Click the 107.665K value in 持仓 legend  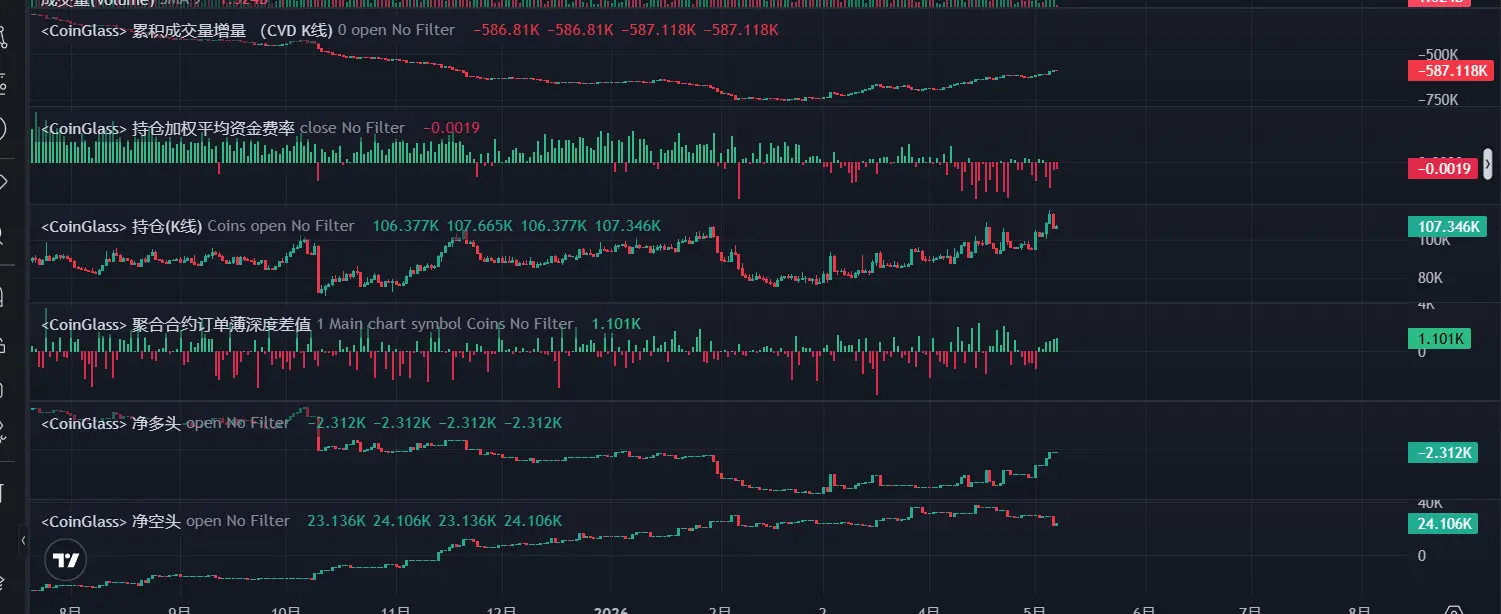480,226
